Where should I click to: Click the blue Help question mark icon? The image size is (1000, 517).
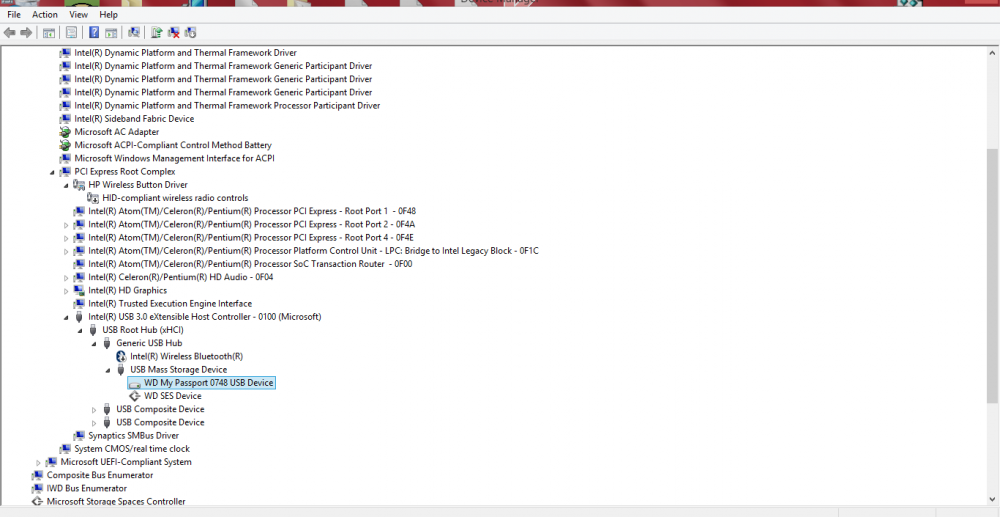click(94, 33)
